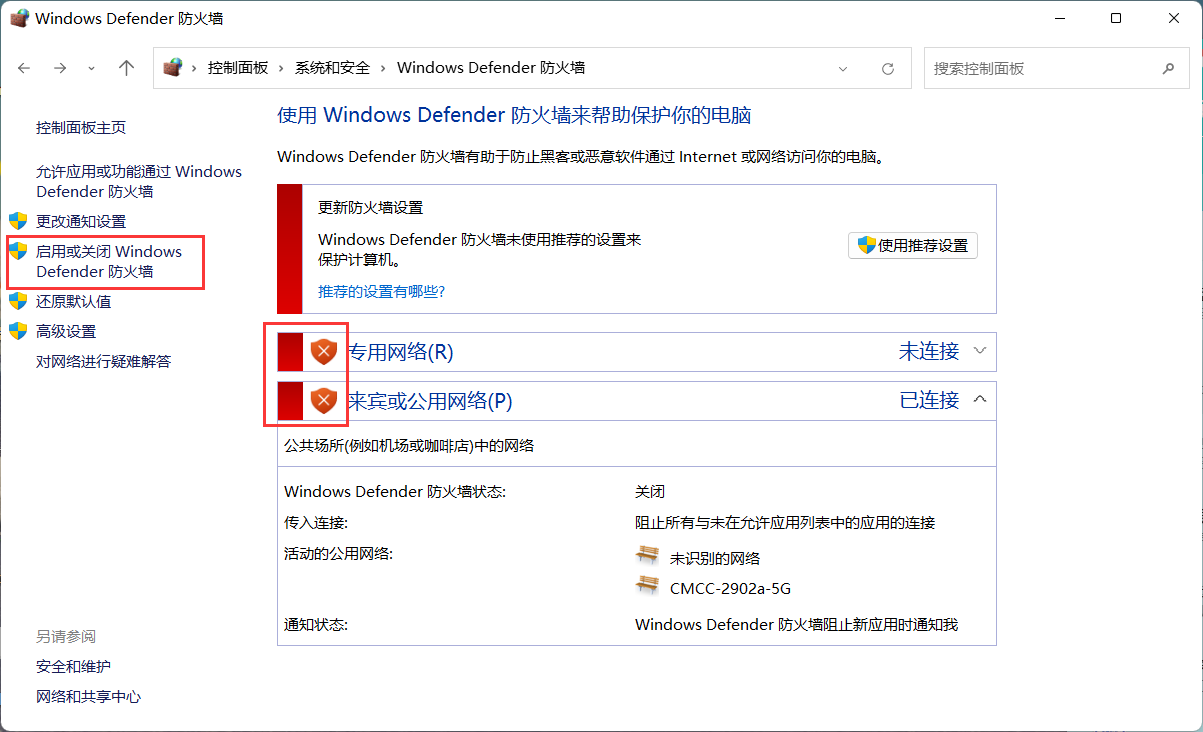Click the 已连接 status text
1203x732 pixels.
coord(929,400)
